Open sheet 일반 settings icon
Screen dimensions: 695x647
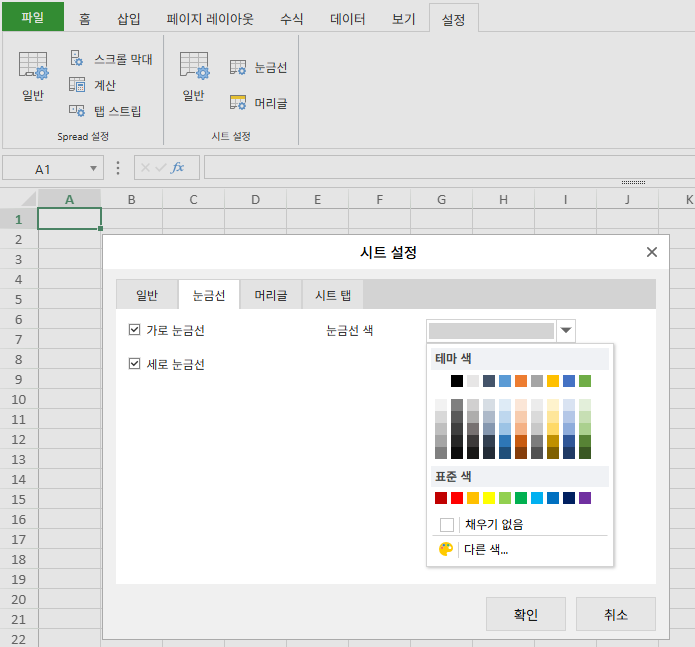(x=194, y=66)
